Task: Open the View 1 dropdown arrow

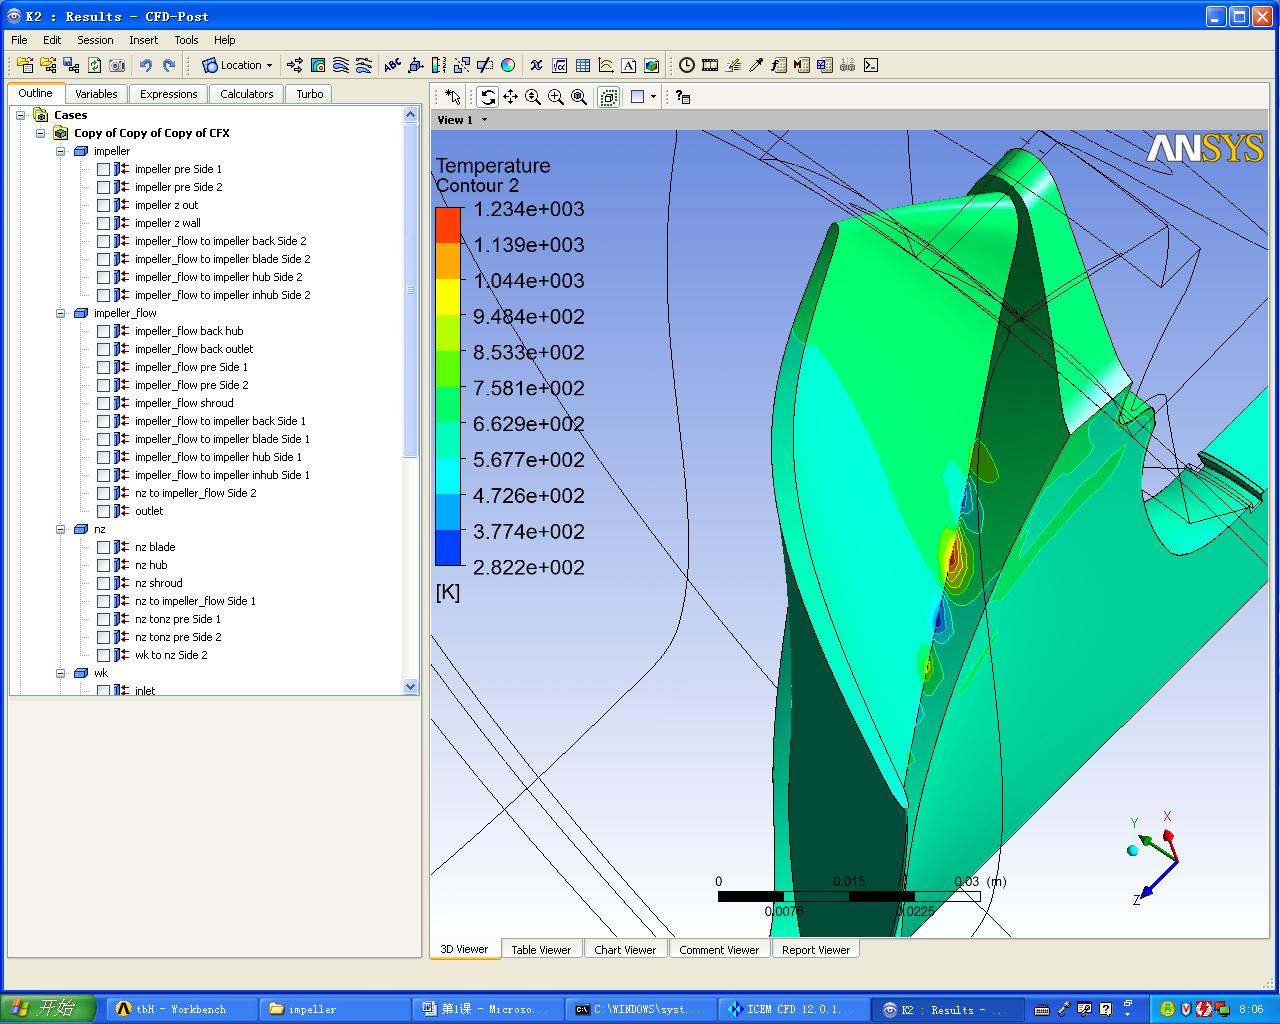Action: tap(485, 120)
